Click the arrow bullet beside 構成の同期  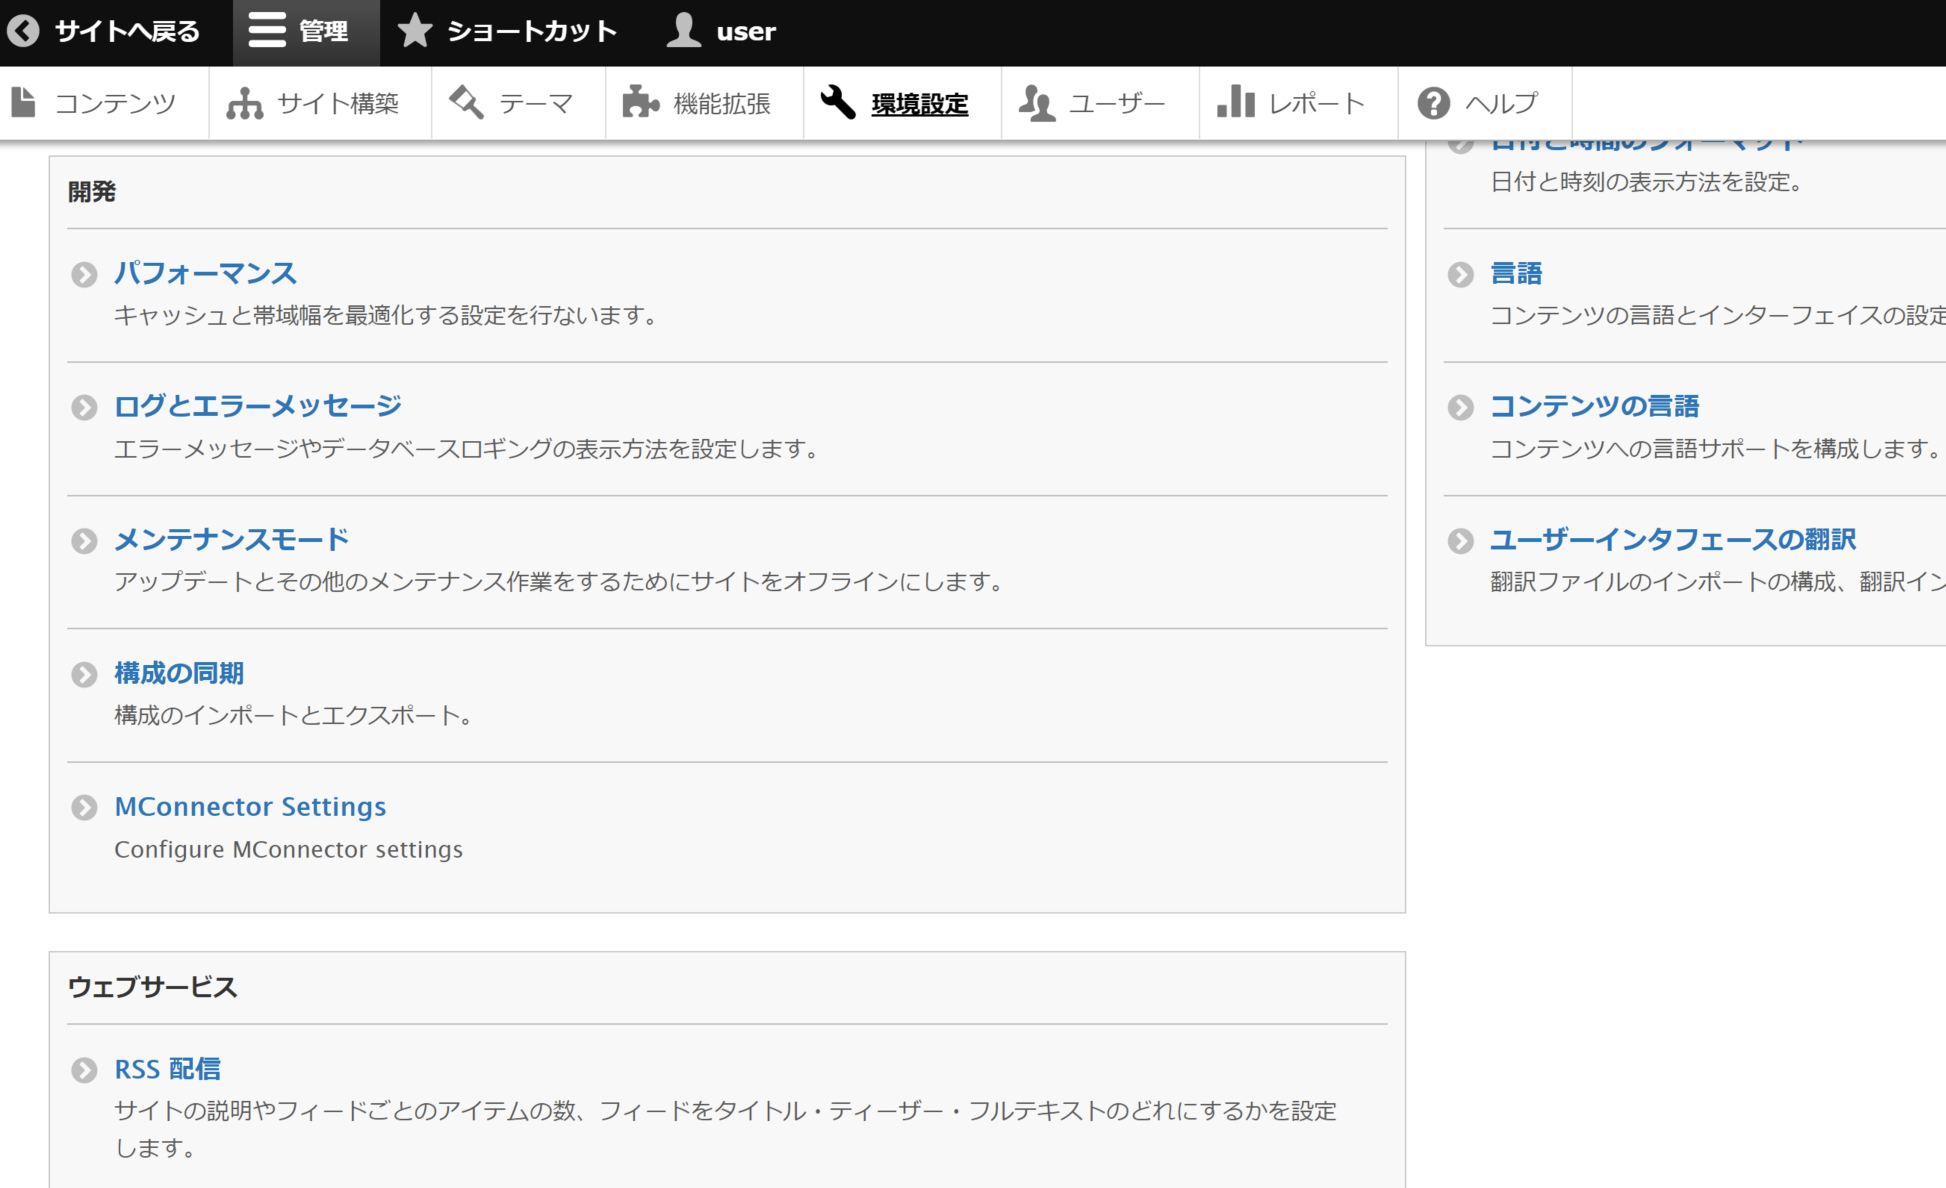(x=85, y=674)
